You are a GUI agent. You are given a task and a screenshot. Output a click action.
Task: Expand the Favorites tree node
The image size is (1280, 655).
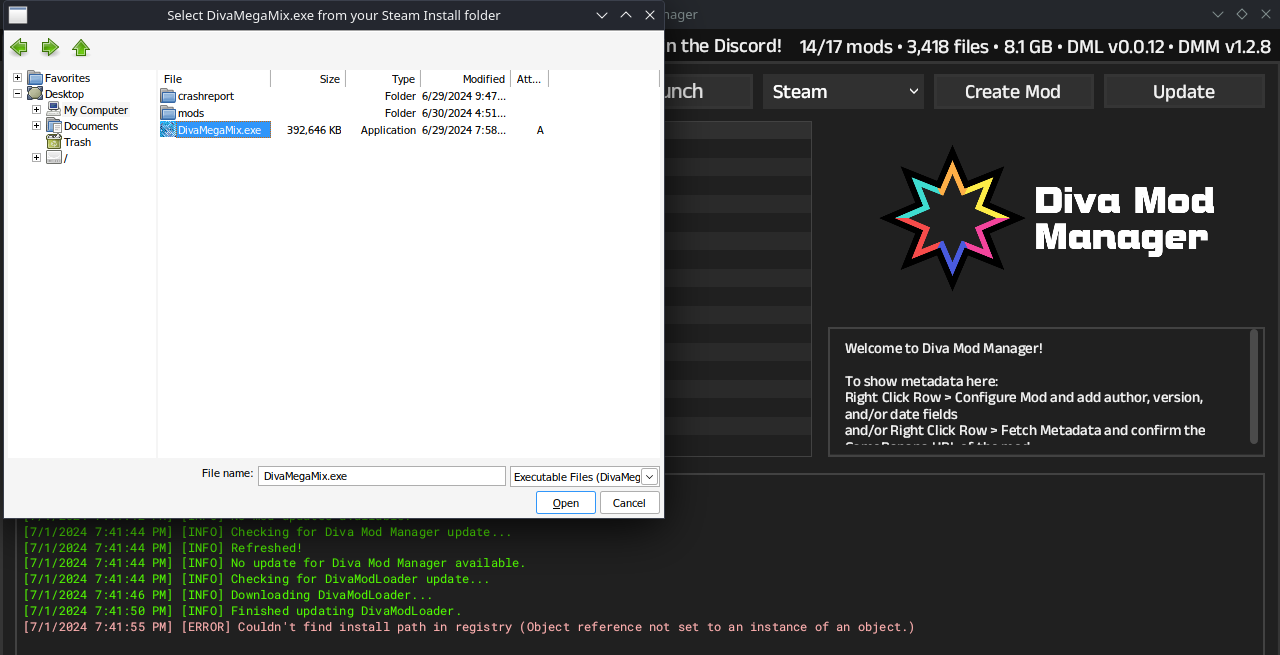(17, 78)
